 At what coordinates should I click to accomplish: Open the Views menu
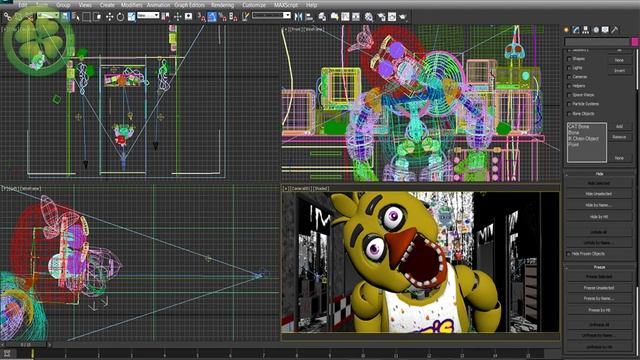(x=85, y=5)
